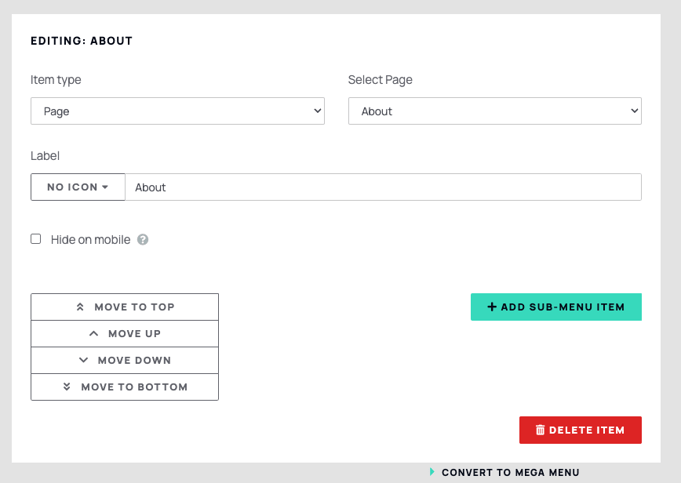Screen dimensions: 681x483
Task: Click the plus icon on Add Sub-Menu Item
Action: tap(492, 307)
